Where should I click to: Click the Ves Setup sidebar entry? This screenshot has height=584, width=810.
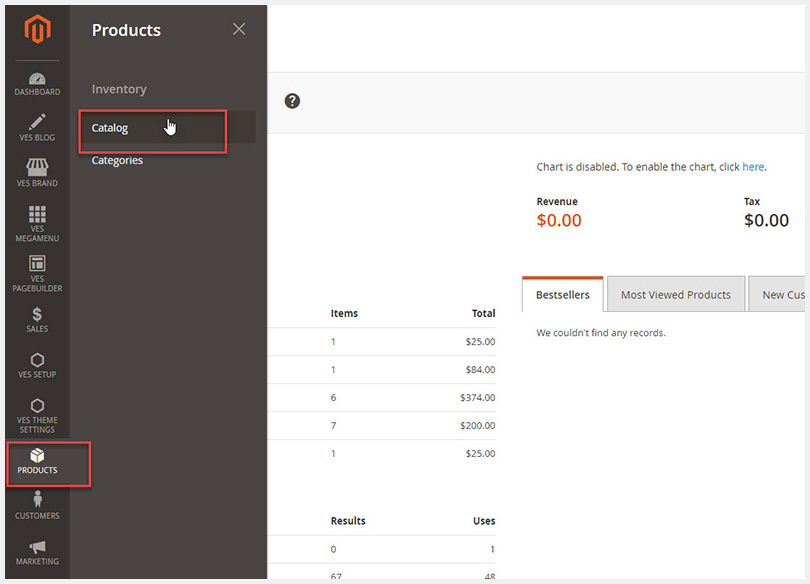(x=36, y=367)
